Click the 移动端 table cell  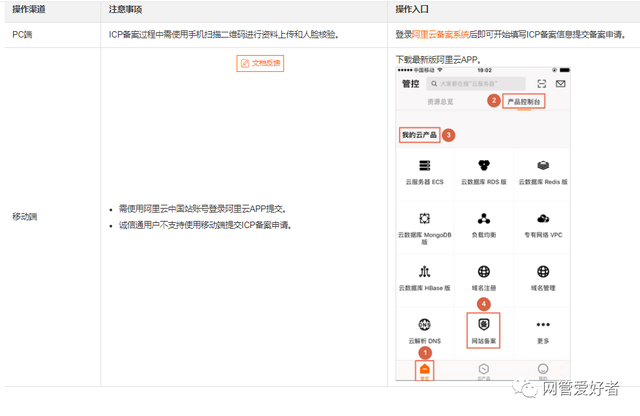[x=53, y=217]
